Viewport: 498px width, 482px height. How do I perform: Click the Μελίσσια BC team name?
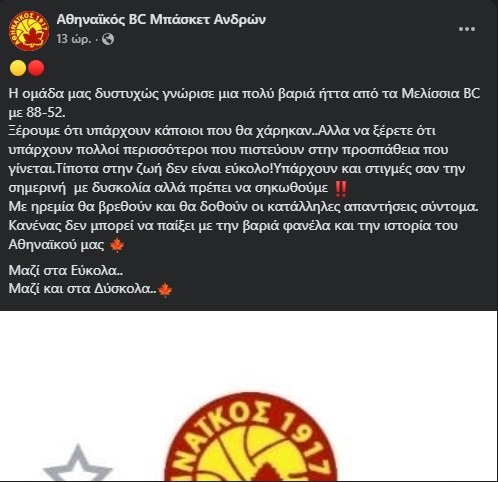click(441, 93)
